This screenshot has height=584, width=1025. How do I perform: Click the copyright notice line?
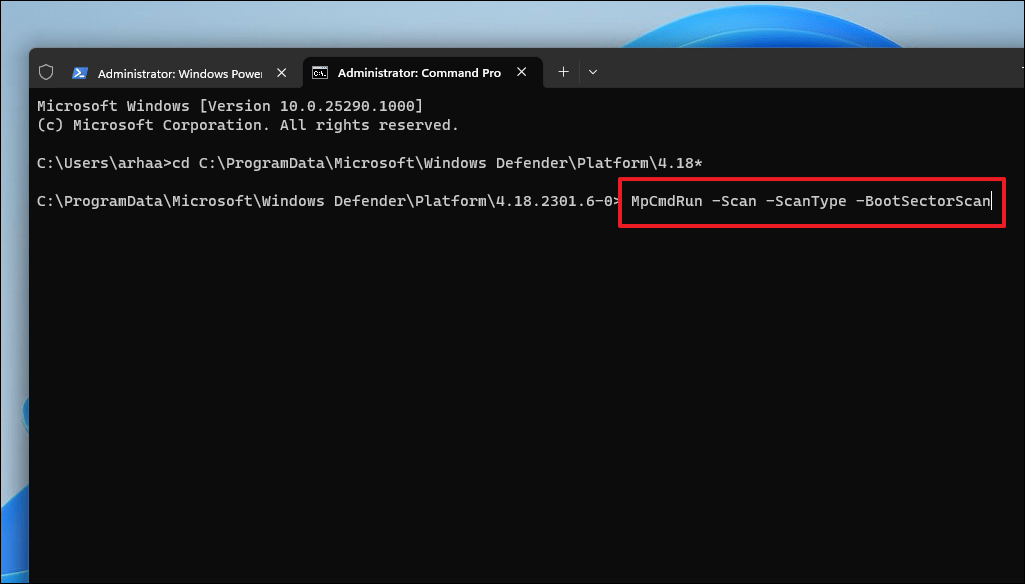tap(247, 124)
